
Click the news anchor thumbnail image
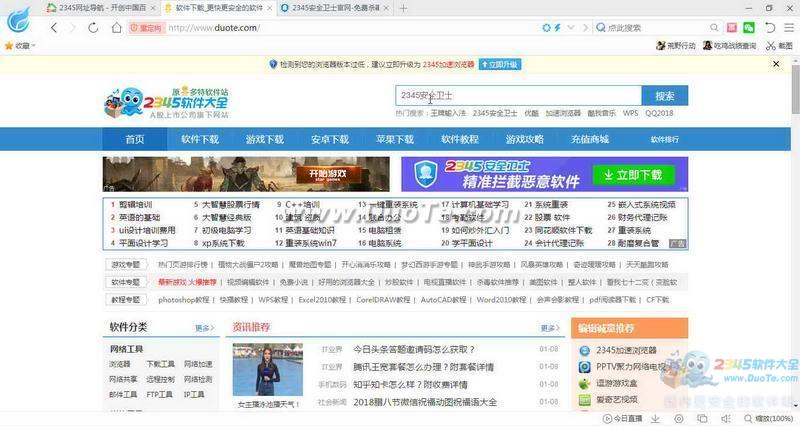[268, 369]
